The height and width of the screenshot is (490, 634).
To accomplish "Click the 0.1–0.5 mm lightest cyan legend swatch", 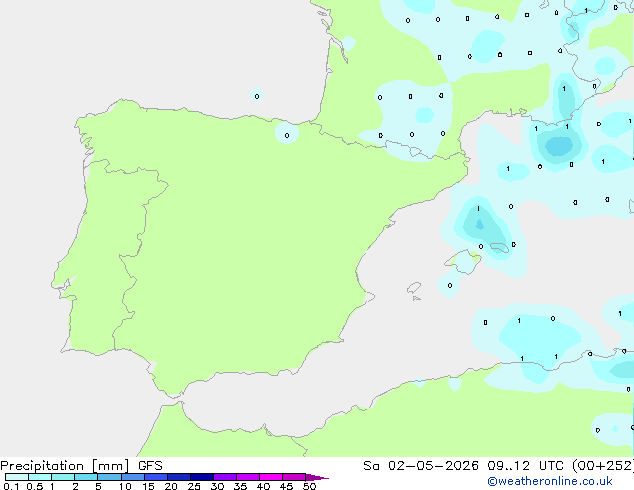I will pyautogui.click(x=17, y=477).
